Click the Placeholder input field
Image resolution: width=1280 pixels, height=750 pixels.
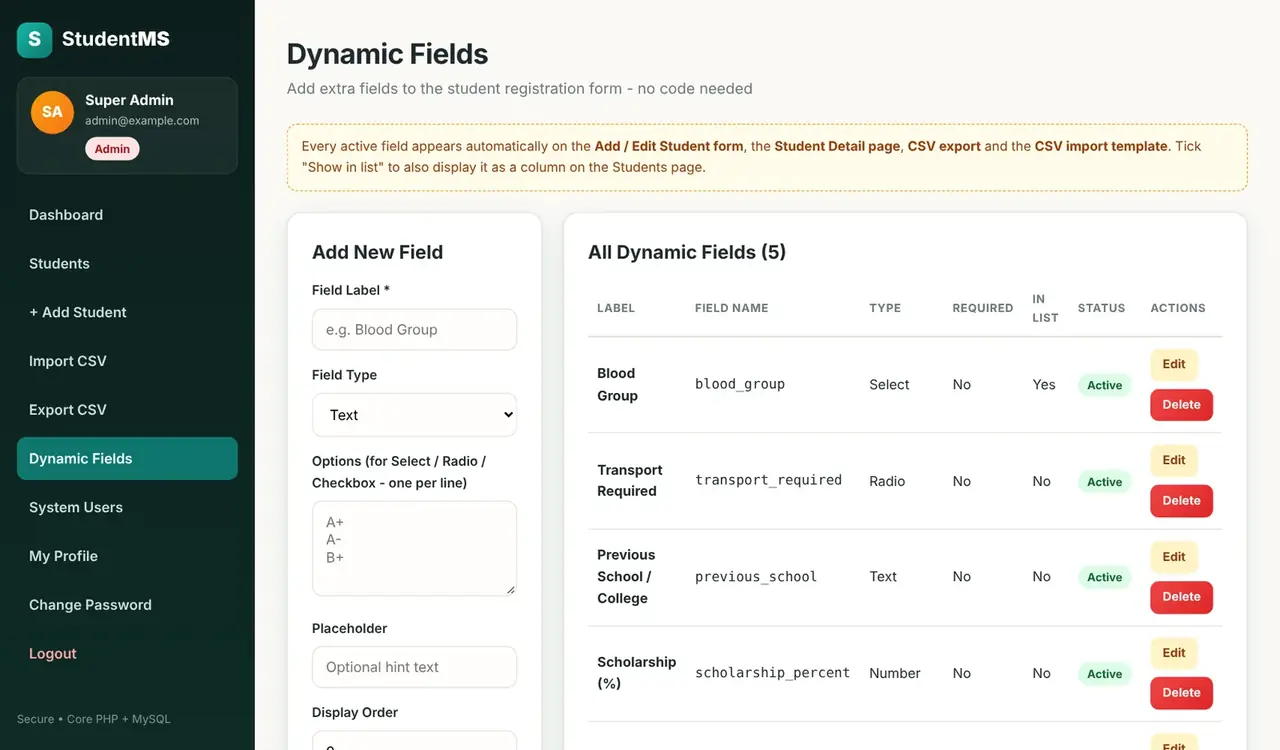coord(414,667)
